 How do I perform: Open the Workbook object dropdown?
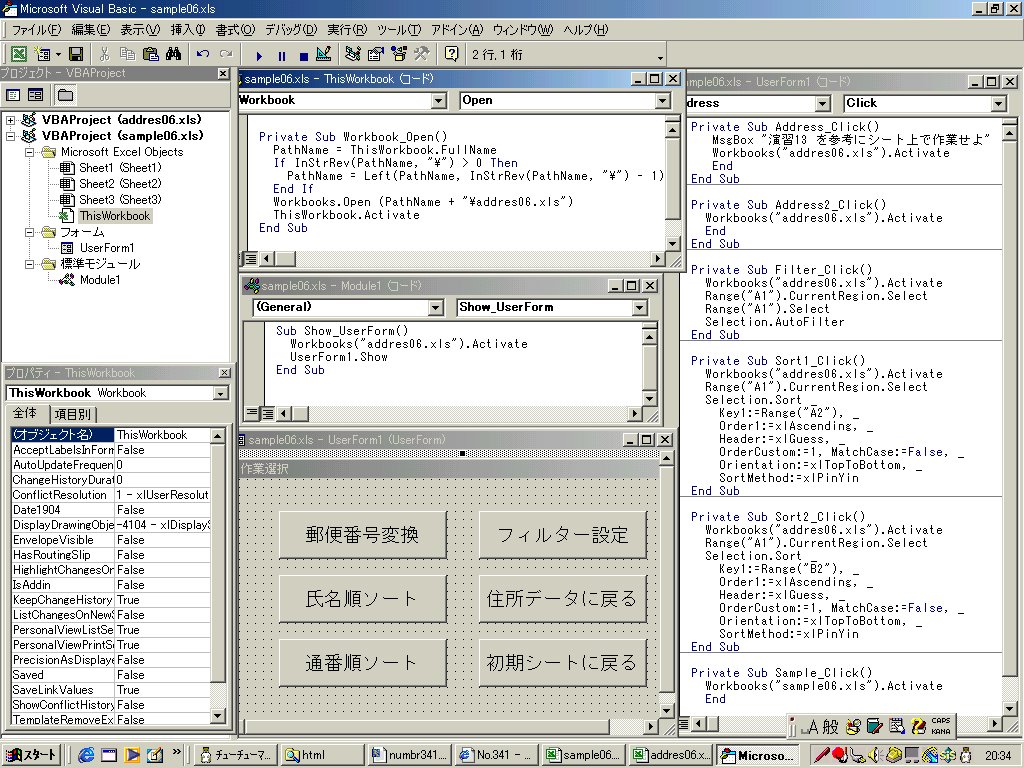coord(438,101)
